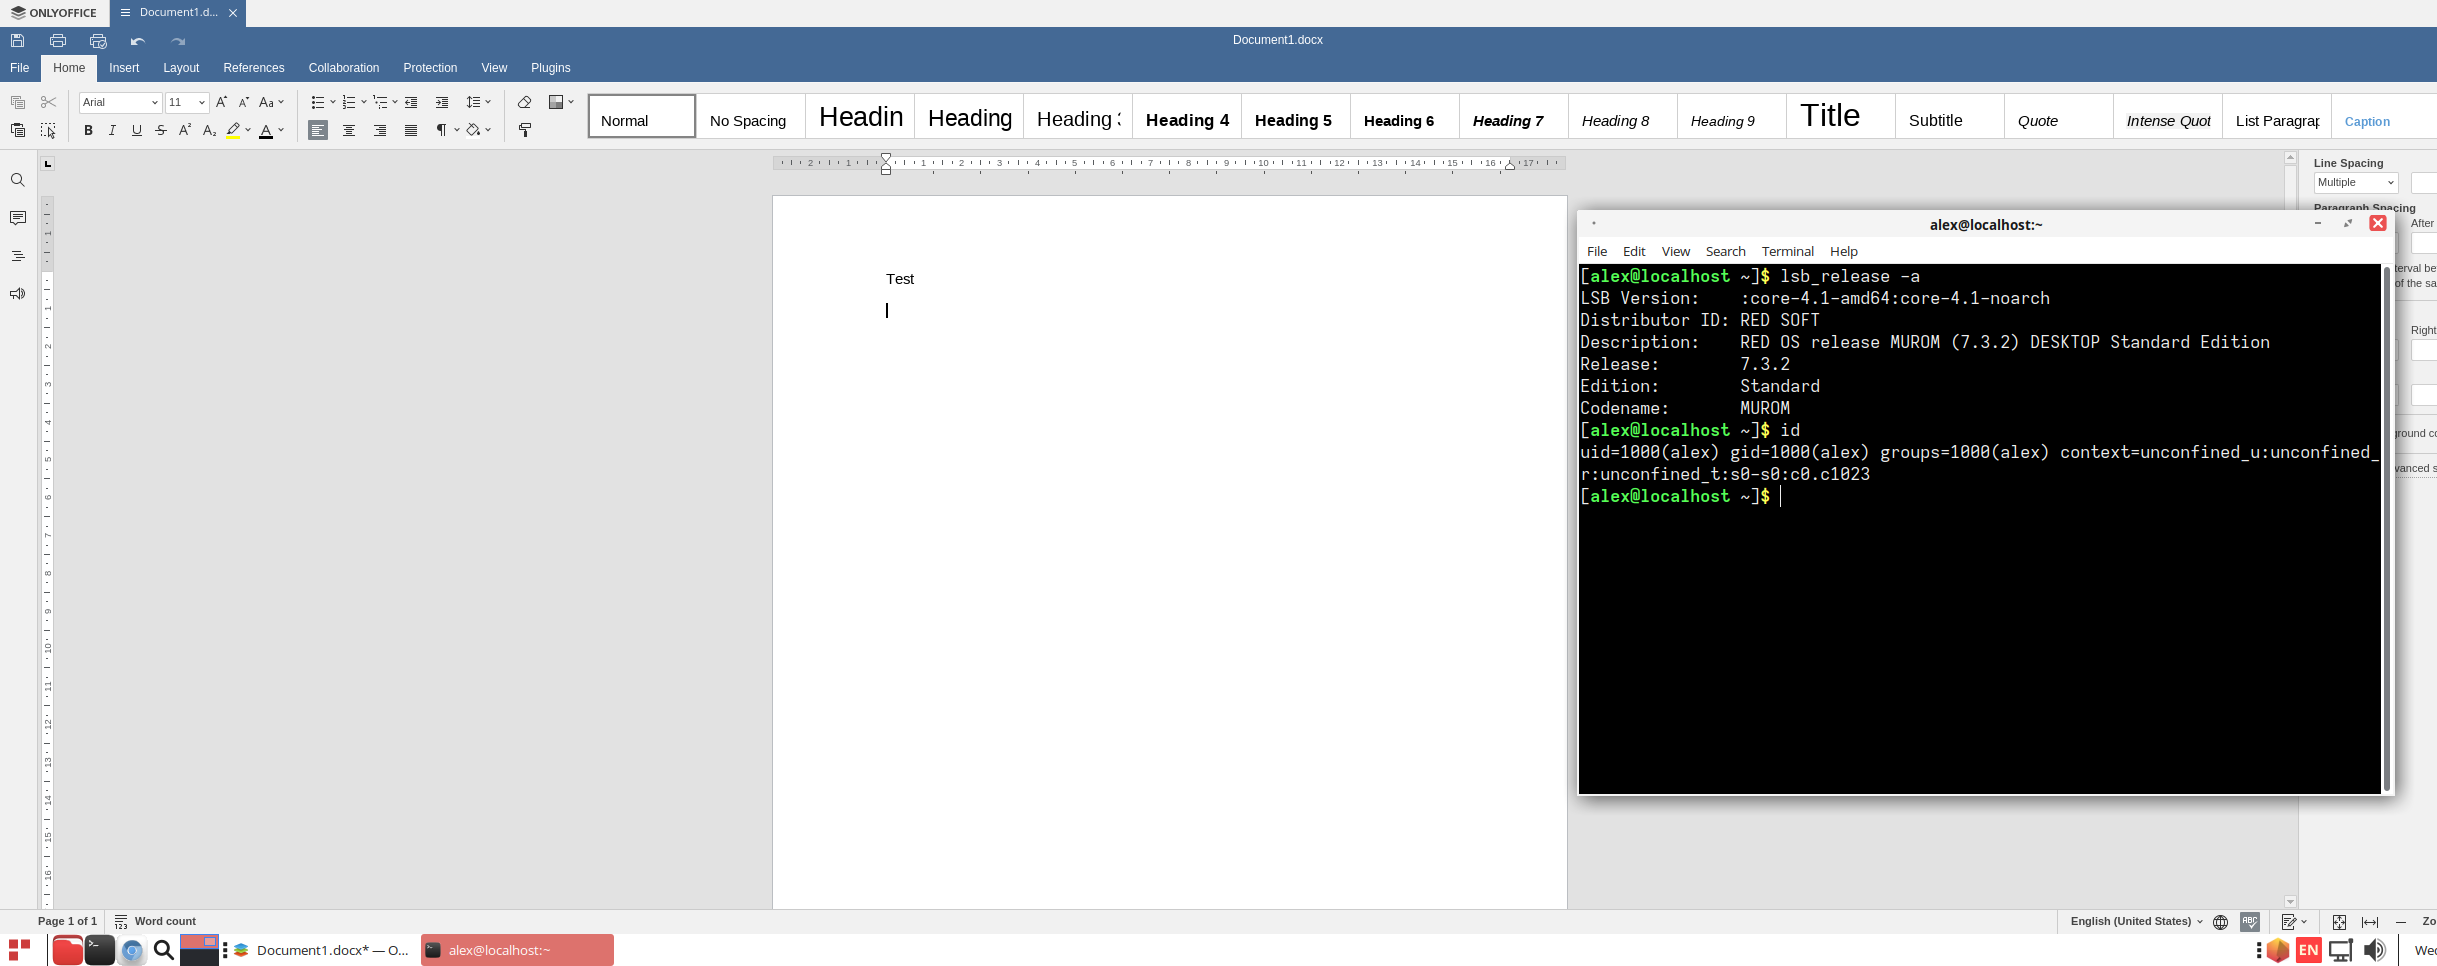Open the Search menu in terminal window
The image size is (2437, 966).
coord(1725,252)
